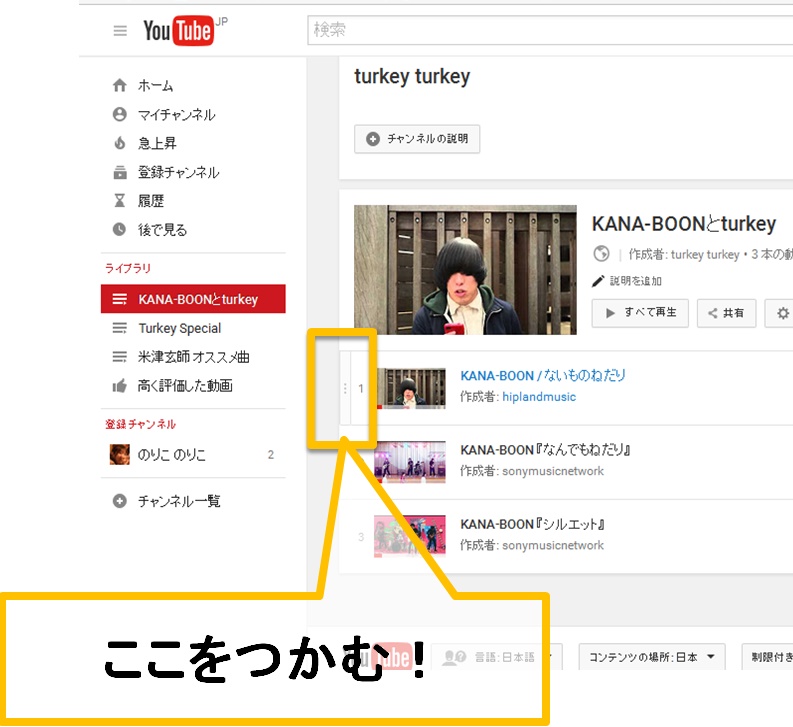793x727 pixels.
Task: Open the hamburger guide menu icon
Action: click(120, 31)
